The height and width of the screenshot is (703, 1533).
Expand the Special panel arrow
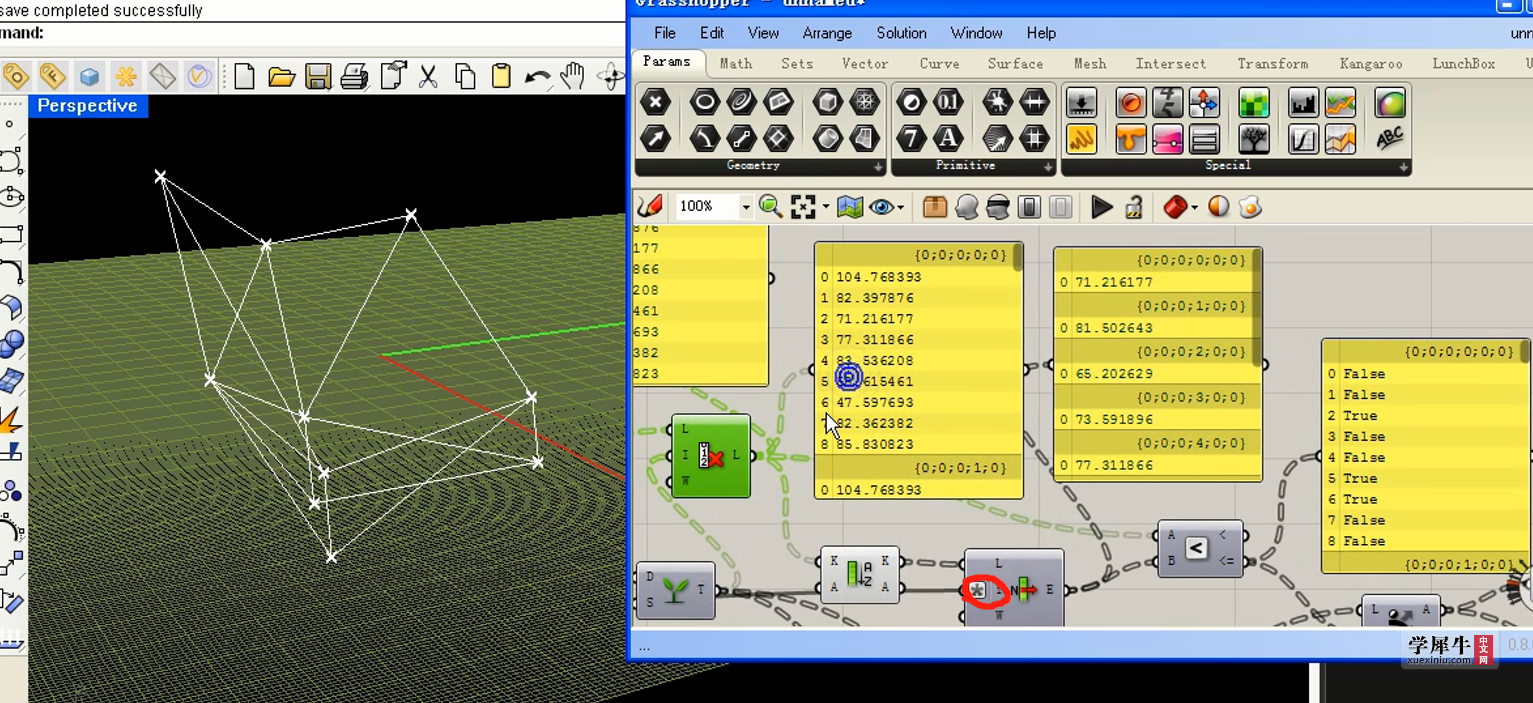click(x=1404, y=167)
